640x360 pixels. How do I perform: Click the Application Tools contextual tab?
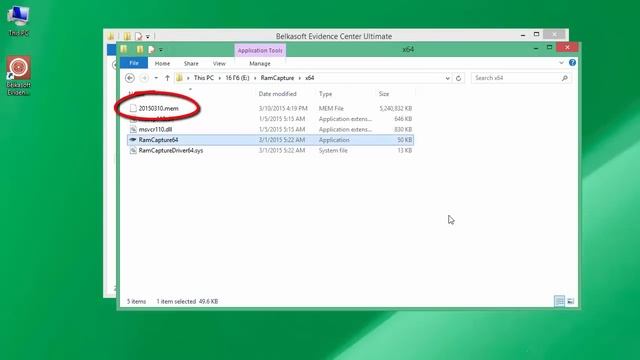point(260,51)
